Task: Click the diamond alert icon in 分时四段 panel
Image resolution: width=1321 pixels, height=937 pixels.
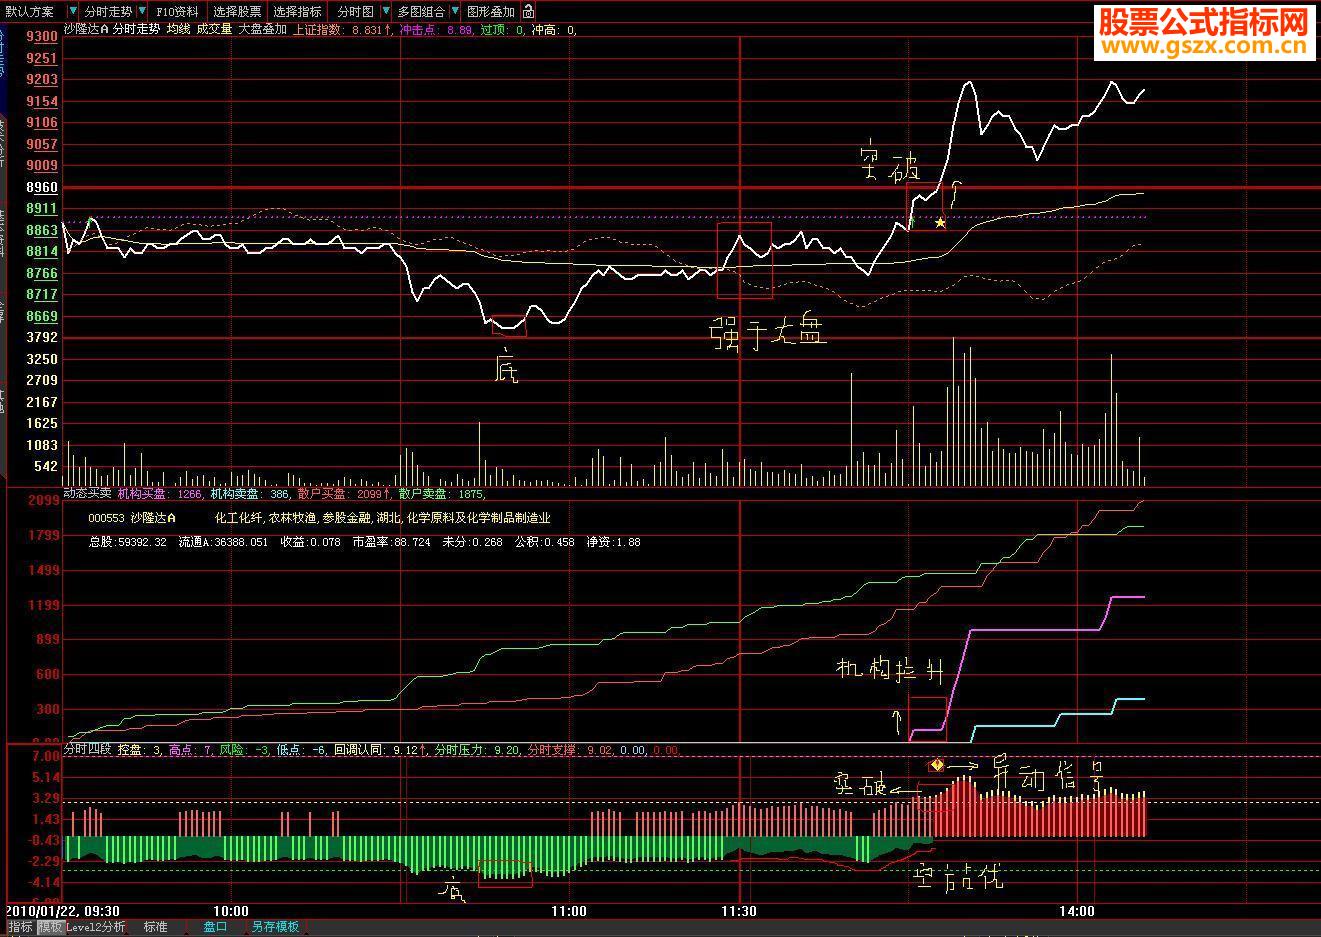Action: pyautogui.click(x=936, y=765)
